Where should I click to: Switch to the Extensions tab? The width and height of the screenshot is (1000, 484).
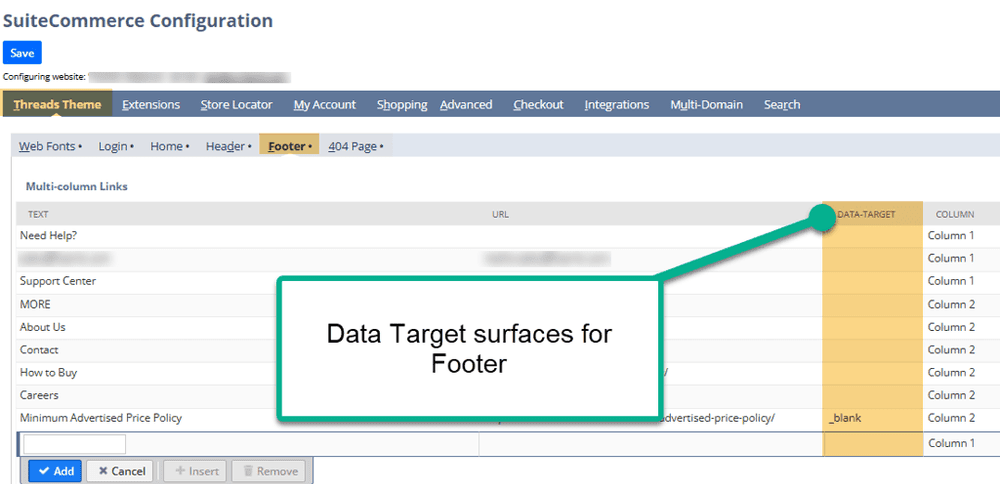point(151,105)
